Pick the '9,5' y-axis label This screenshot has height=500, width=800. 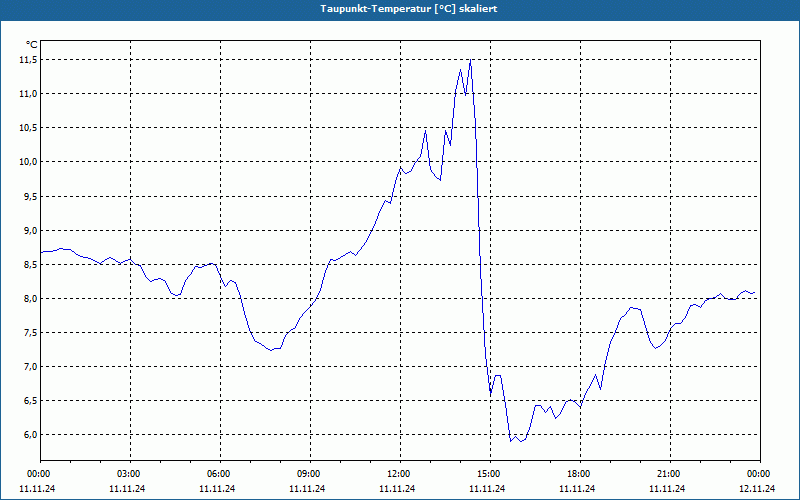[30, 196]
